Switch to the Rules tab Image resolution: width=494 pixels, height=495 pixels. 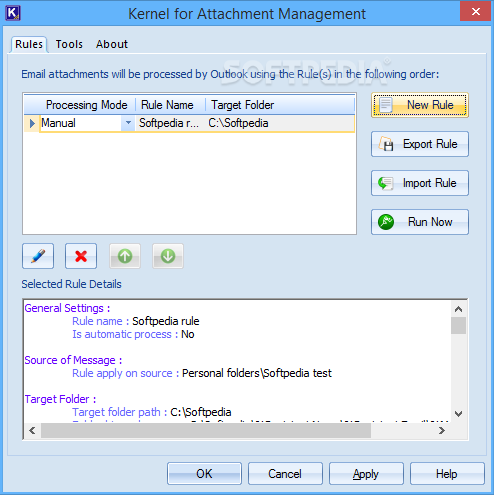29,44
